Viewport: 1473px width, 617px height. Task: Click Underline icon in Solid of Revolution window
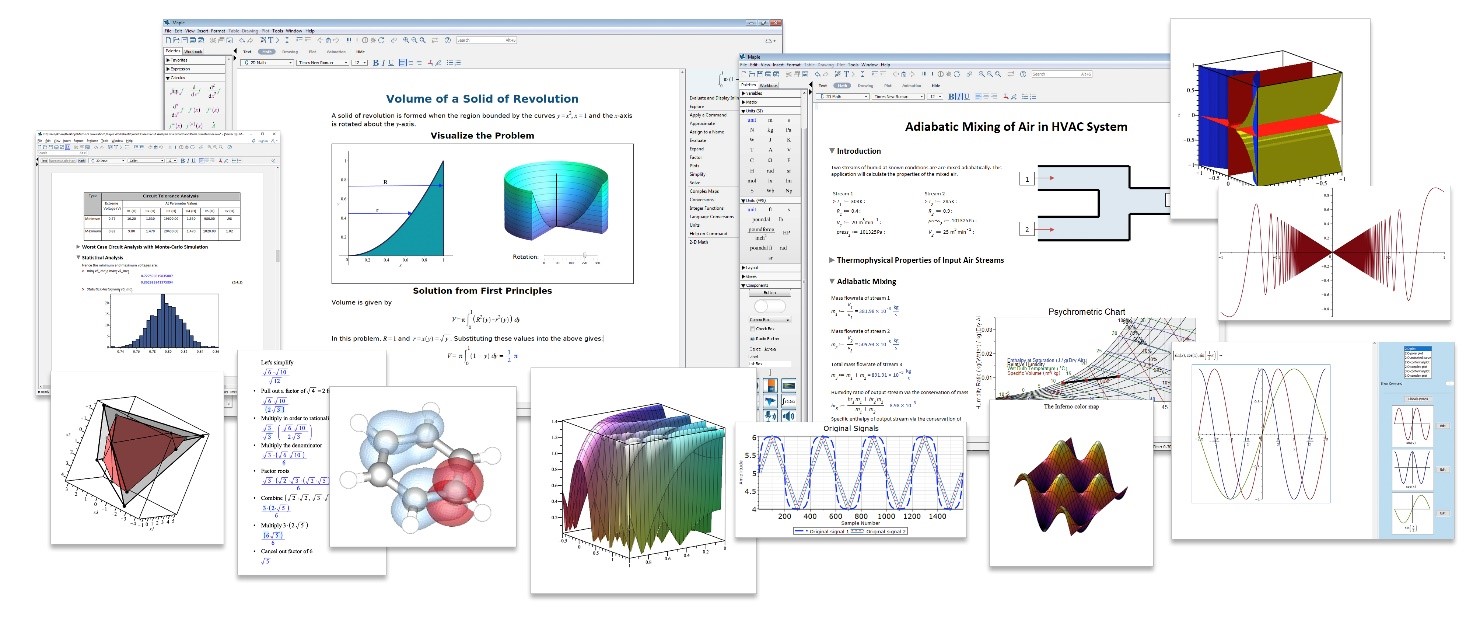(390, 62)
